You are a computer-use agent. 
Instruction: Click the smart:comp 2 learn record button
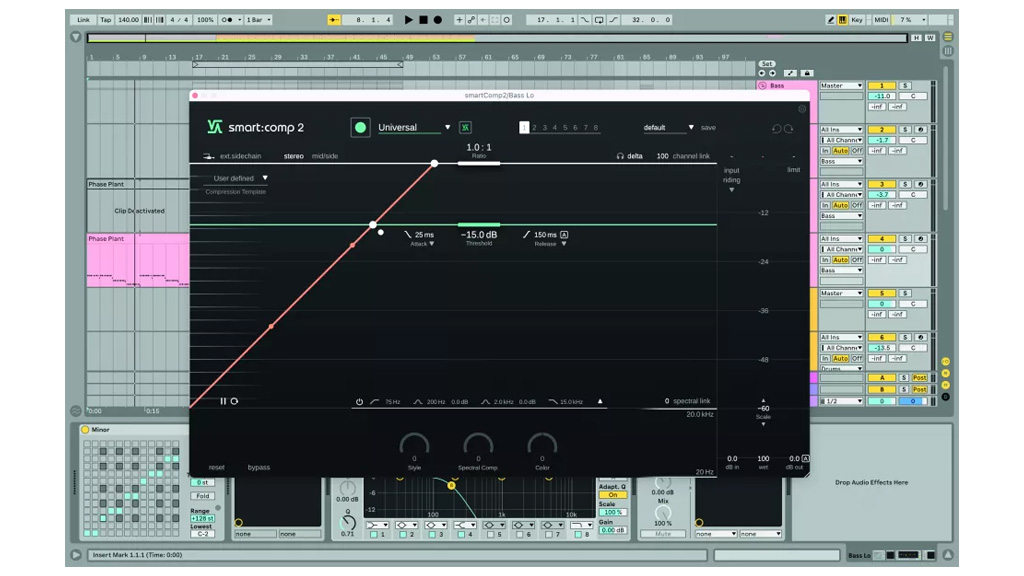coord(360,127)
